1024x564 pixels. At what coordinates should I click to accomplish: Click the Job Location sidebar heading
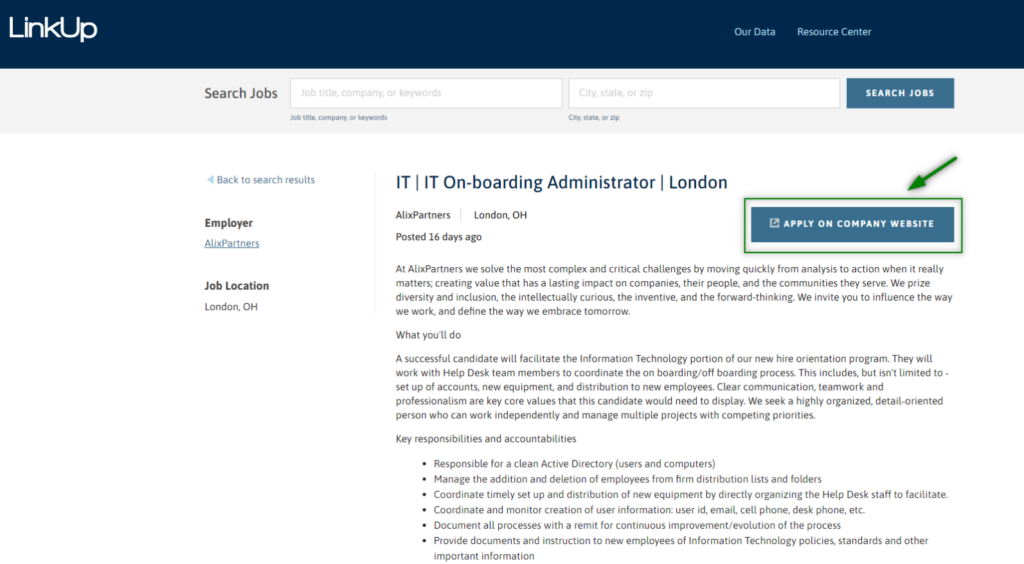pyautogui.click(x=237, y=286)
